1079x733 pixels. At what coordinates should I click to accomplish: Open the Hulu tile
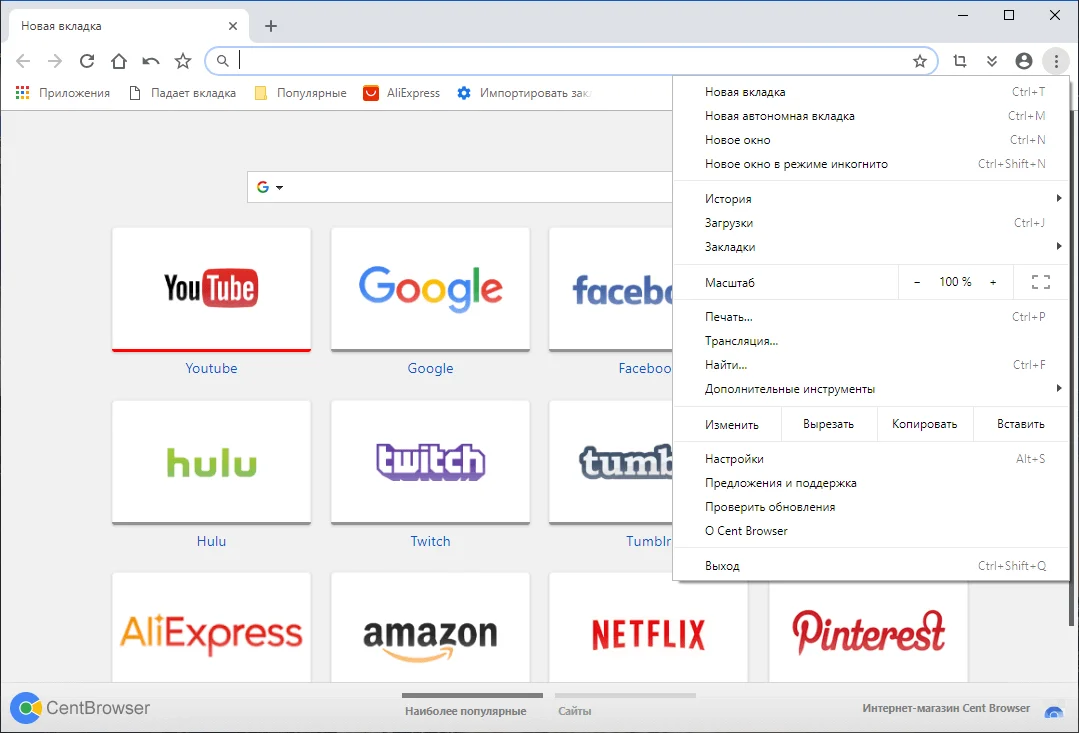(211, 462)
